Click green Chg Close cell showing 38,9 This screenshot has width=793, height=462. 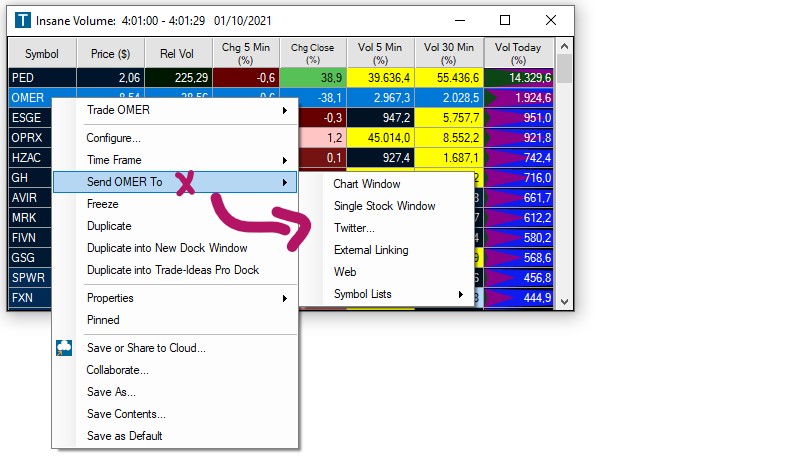312,77
